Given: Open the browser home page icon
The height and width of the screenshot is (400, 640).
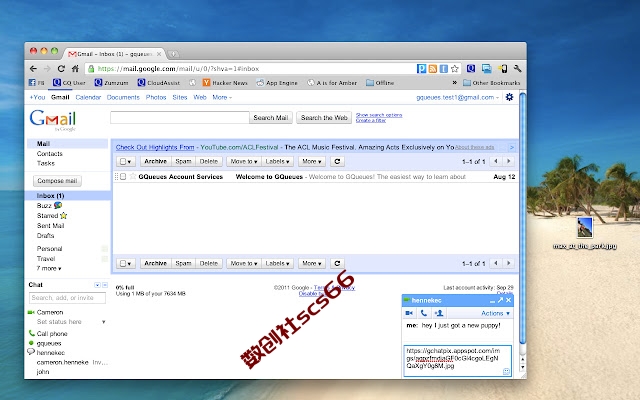Looking at the screenshot, I should coord(75,69).
